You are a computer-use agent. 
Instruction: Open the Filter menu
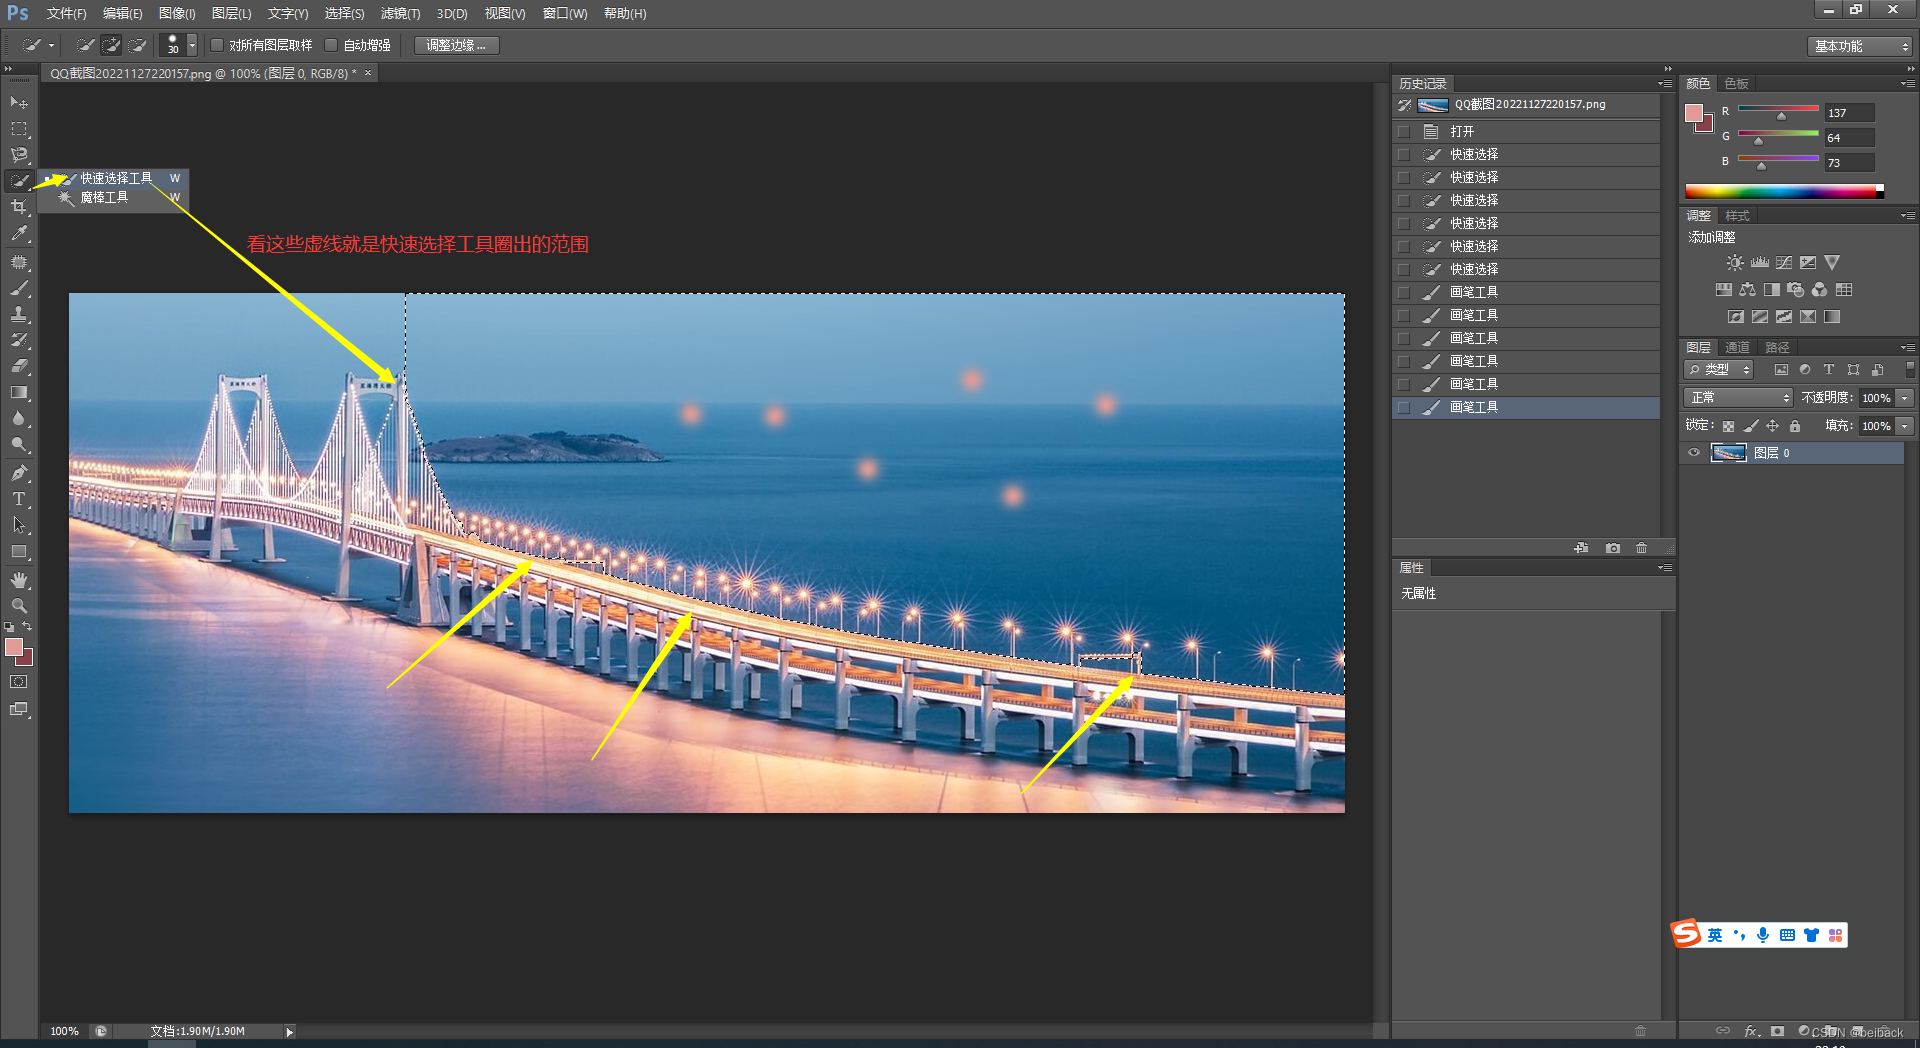coord(399,14)
